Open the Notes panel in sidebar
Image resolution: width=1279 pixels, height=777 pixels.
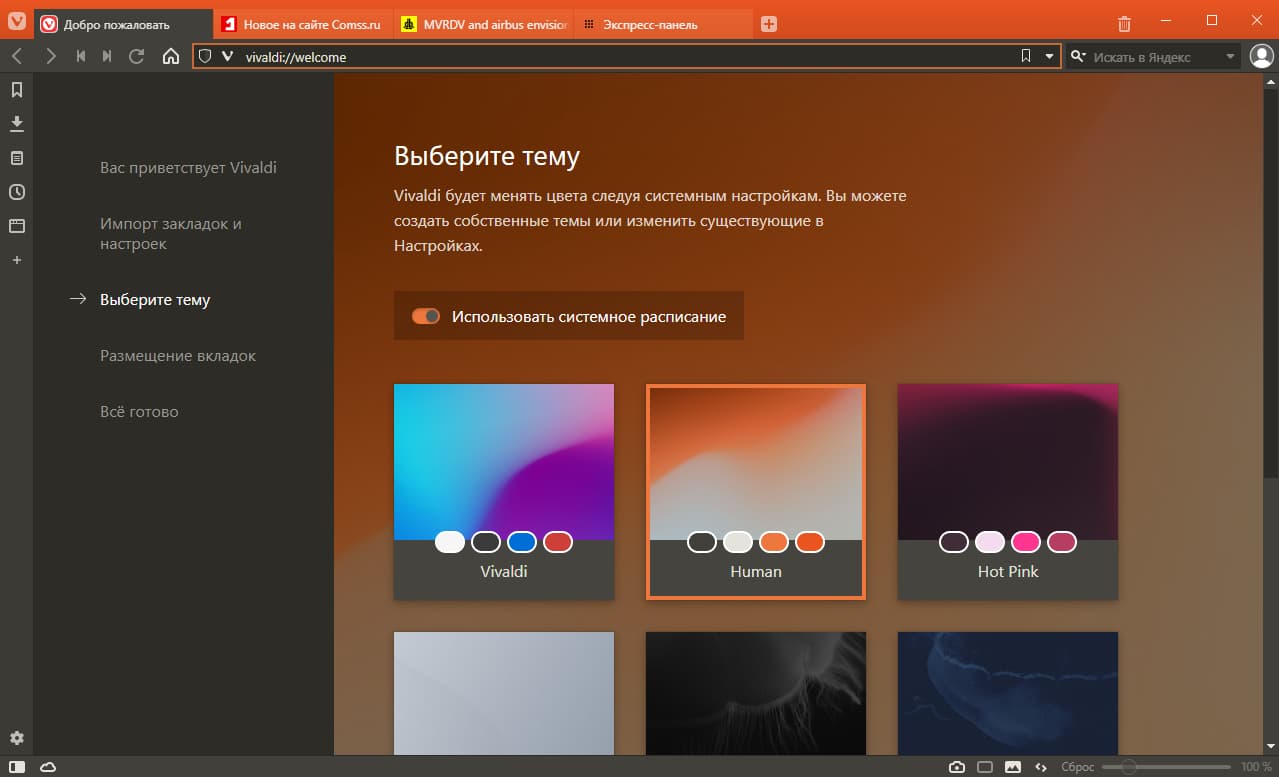pyautogui.click(x=16, y=158)
